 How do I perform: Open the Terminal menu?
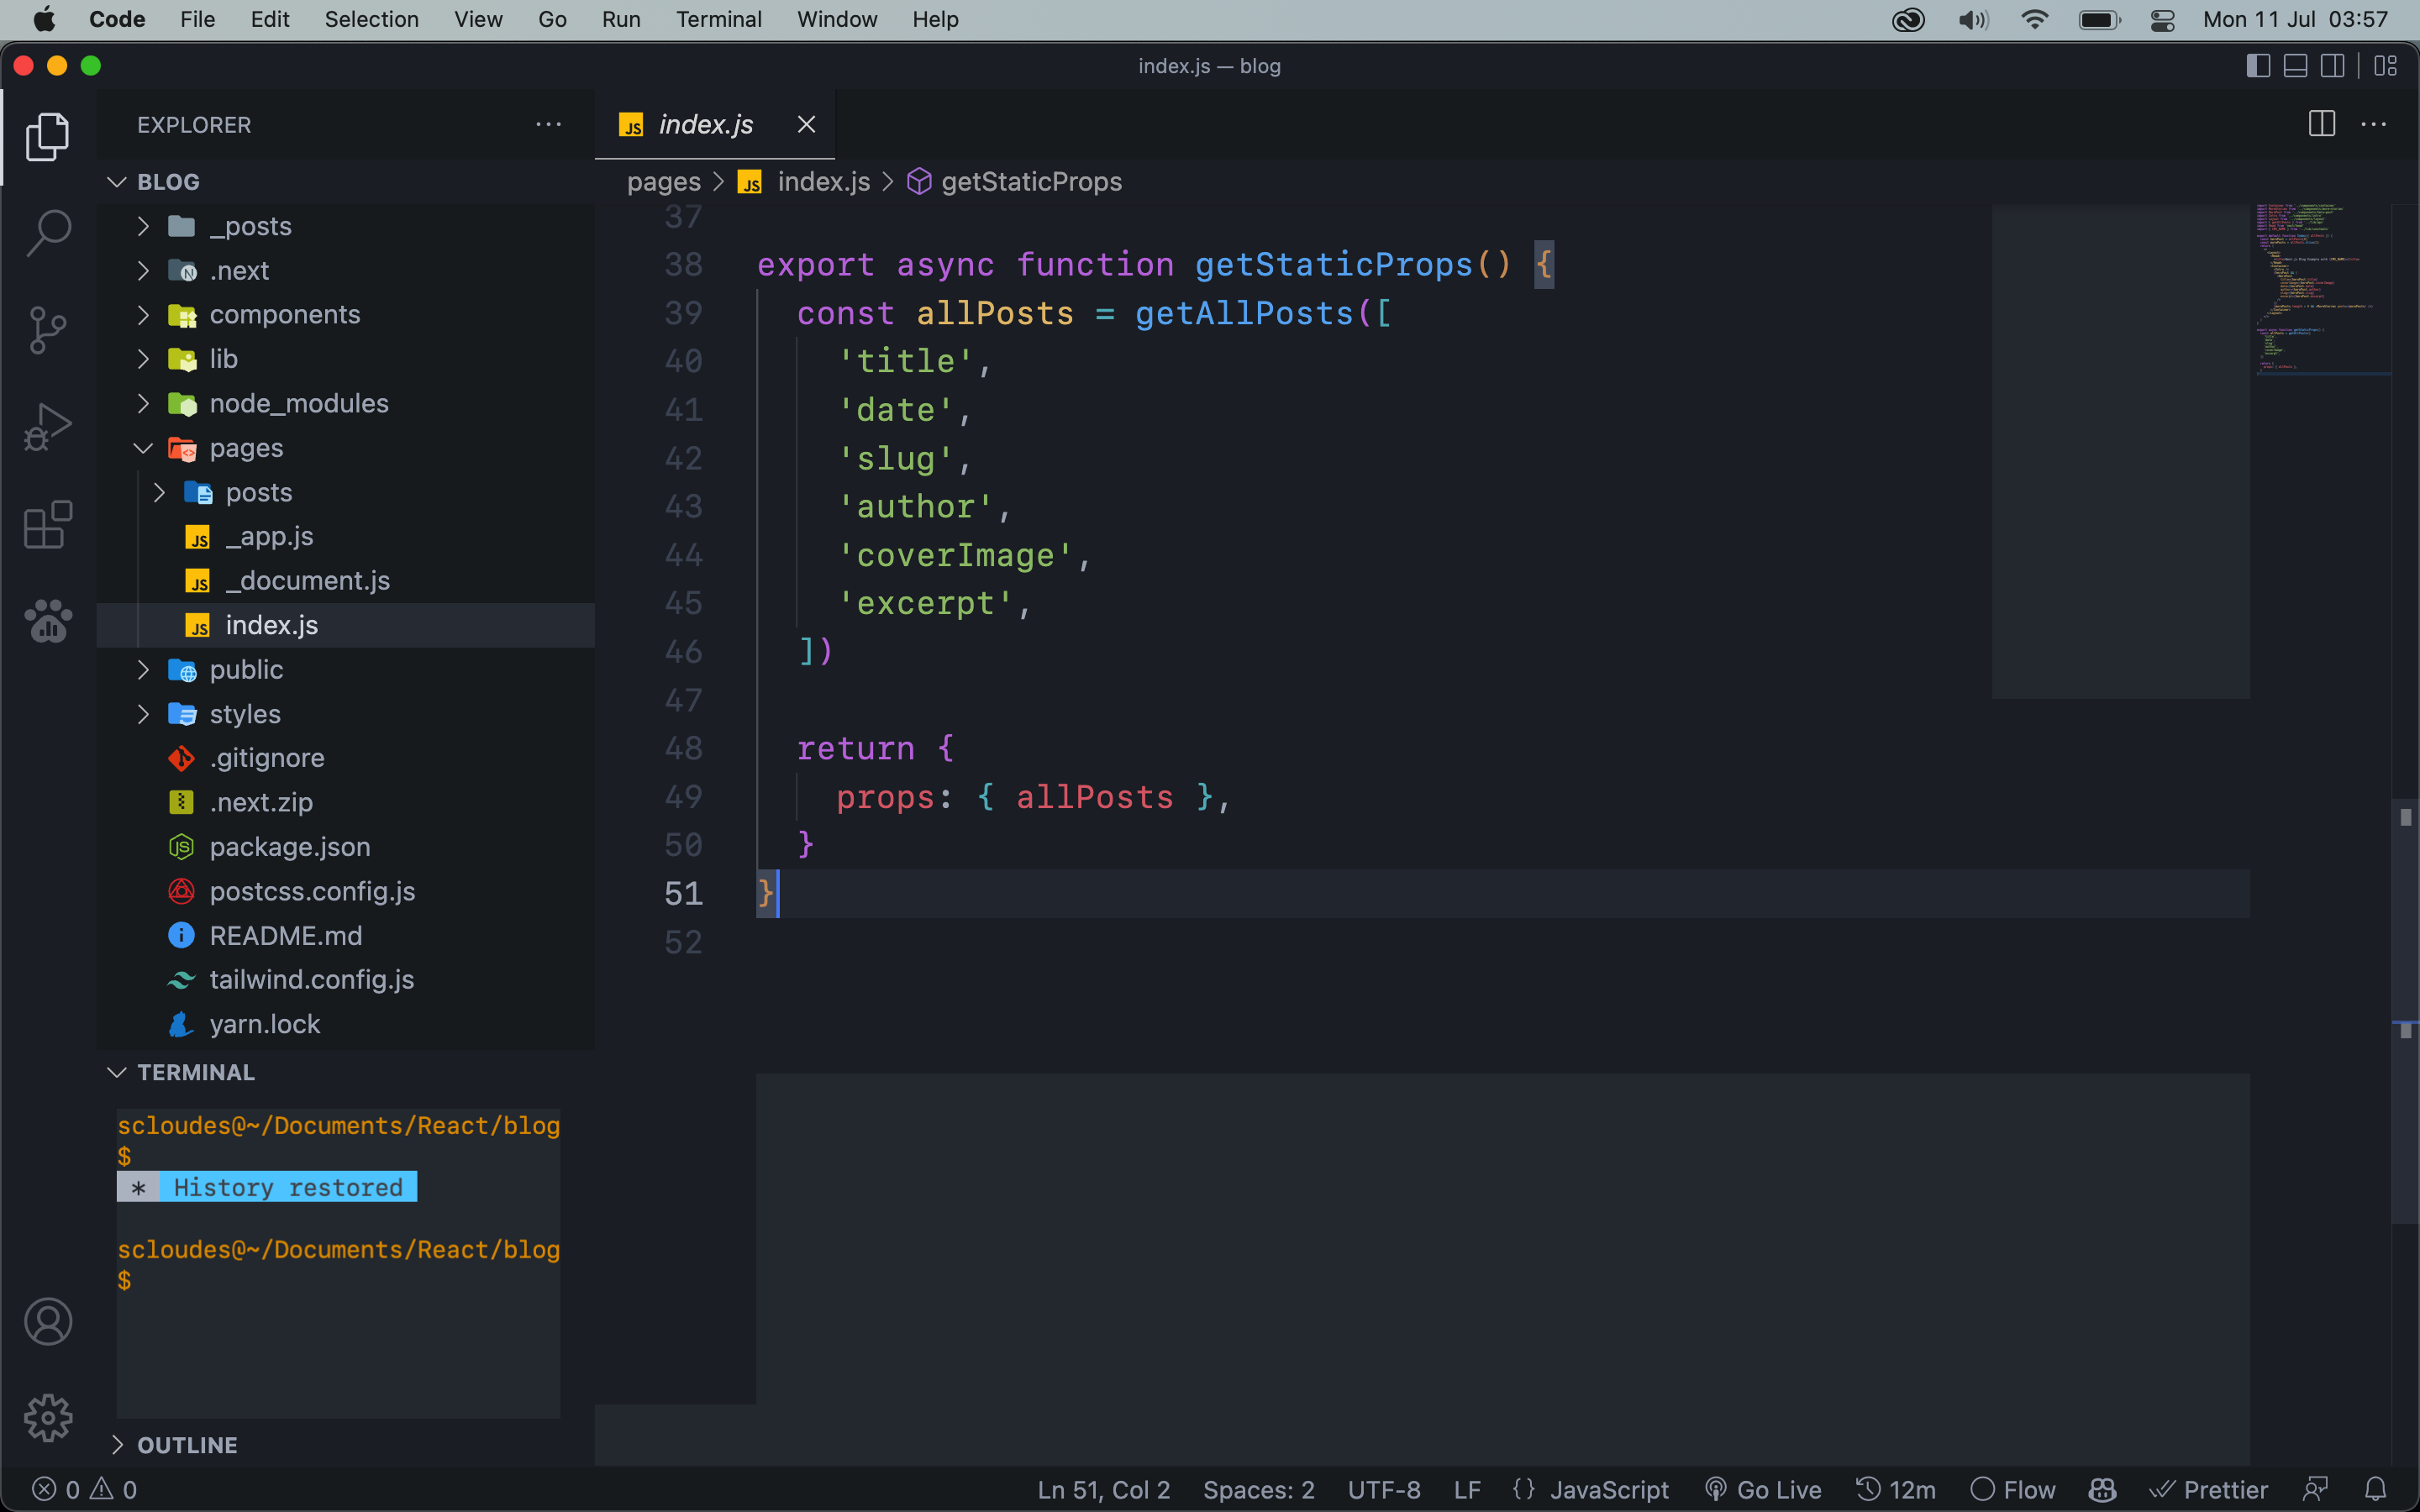pos(718,19)
